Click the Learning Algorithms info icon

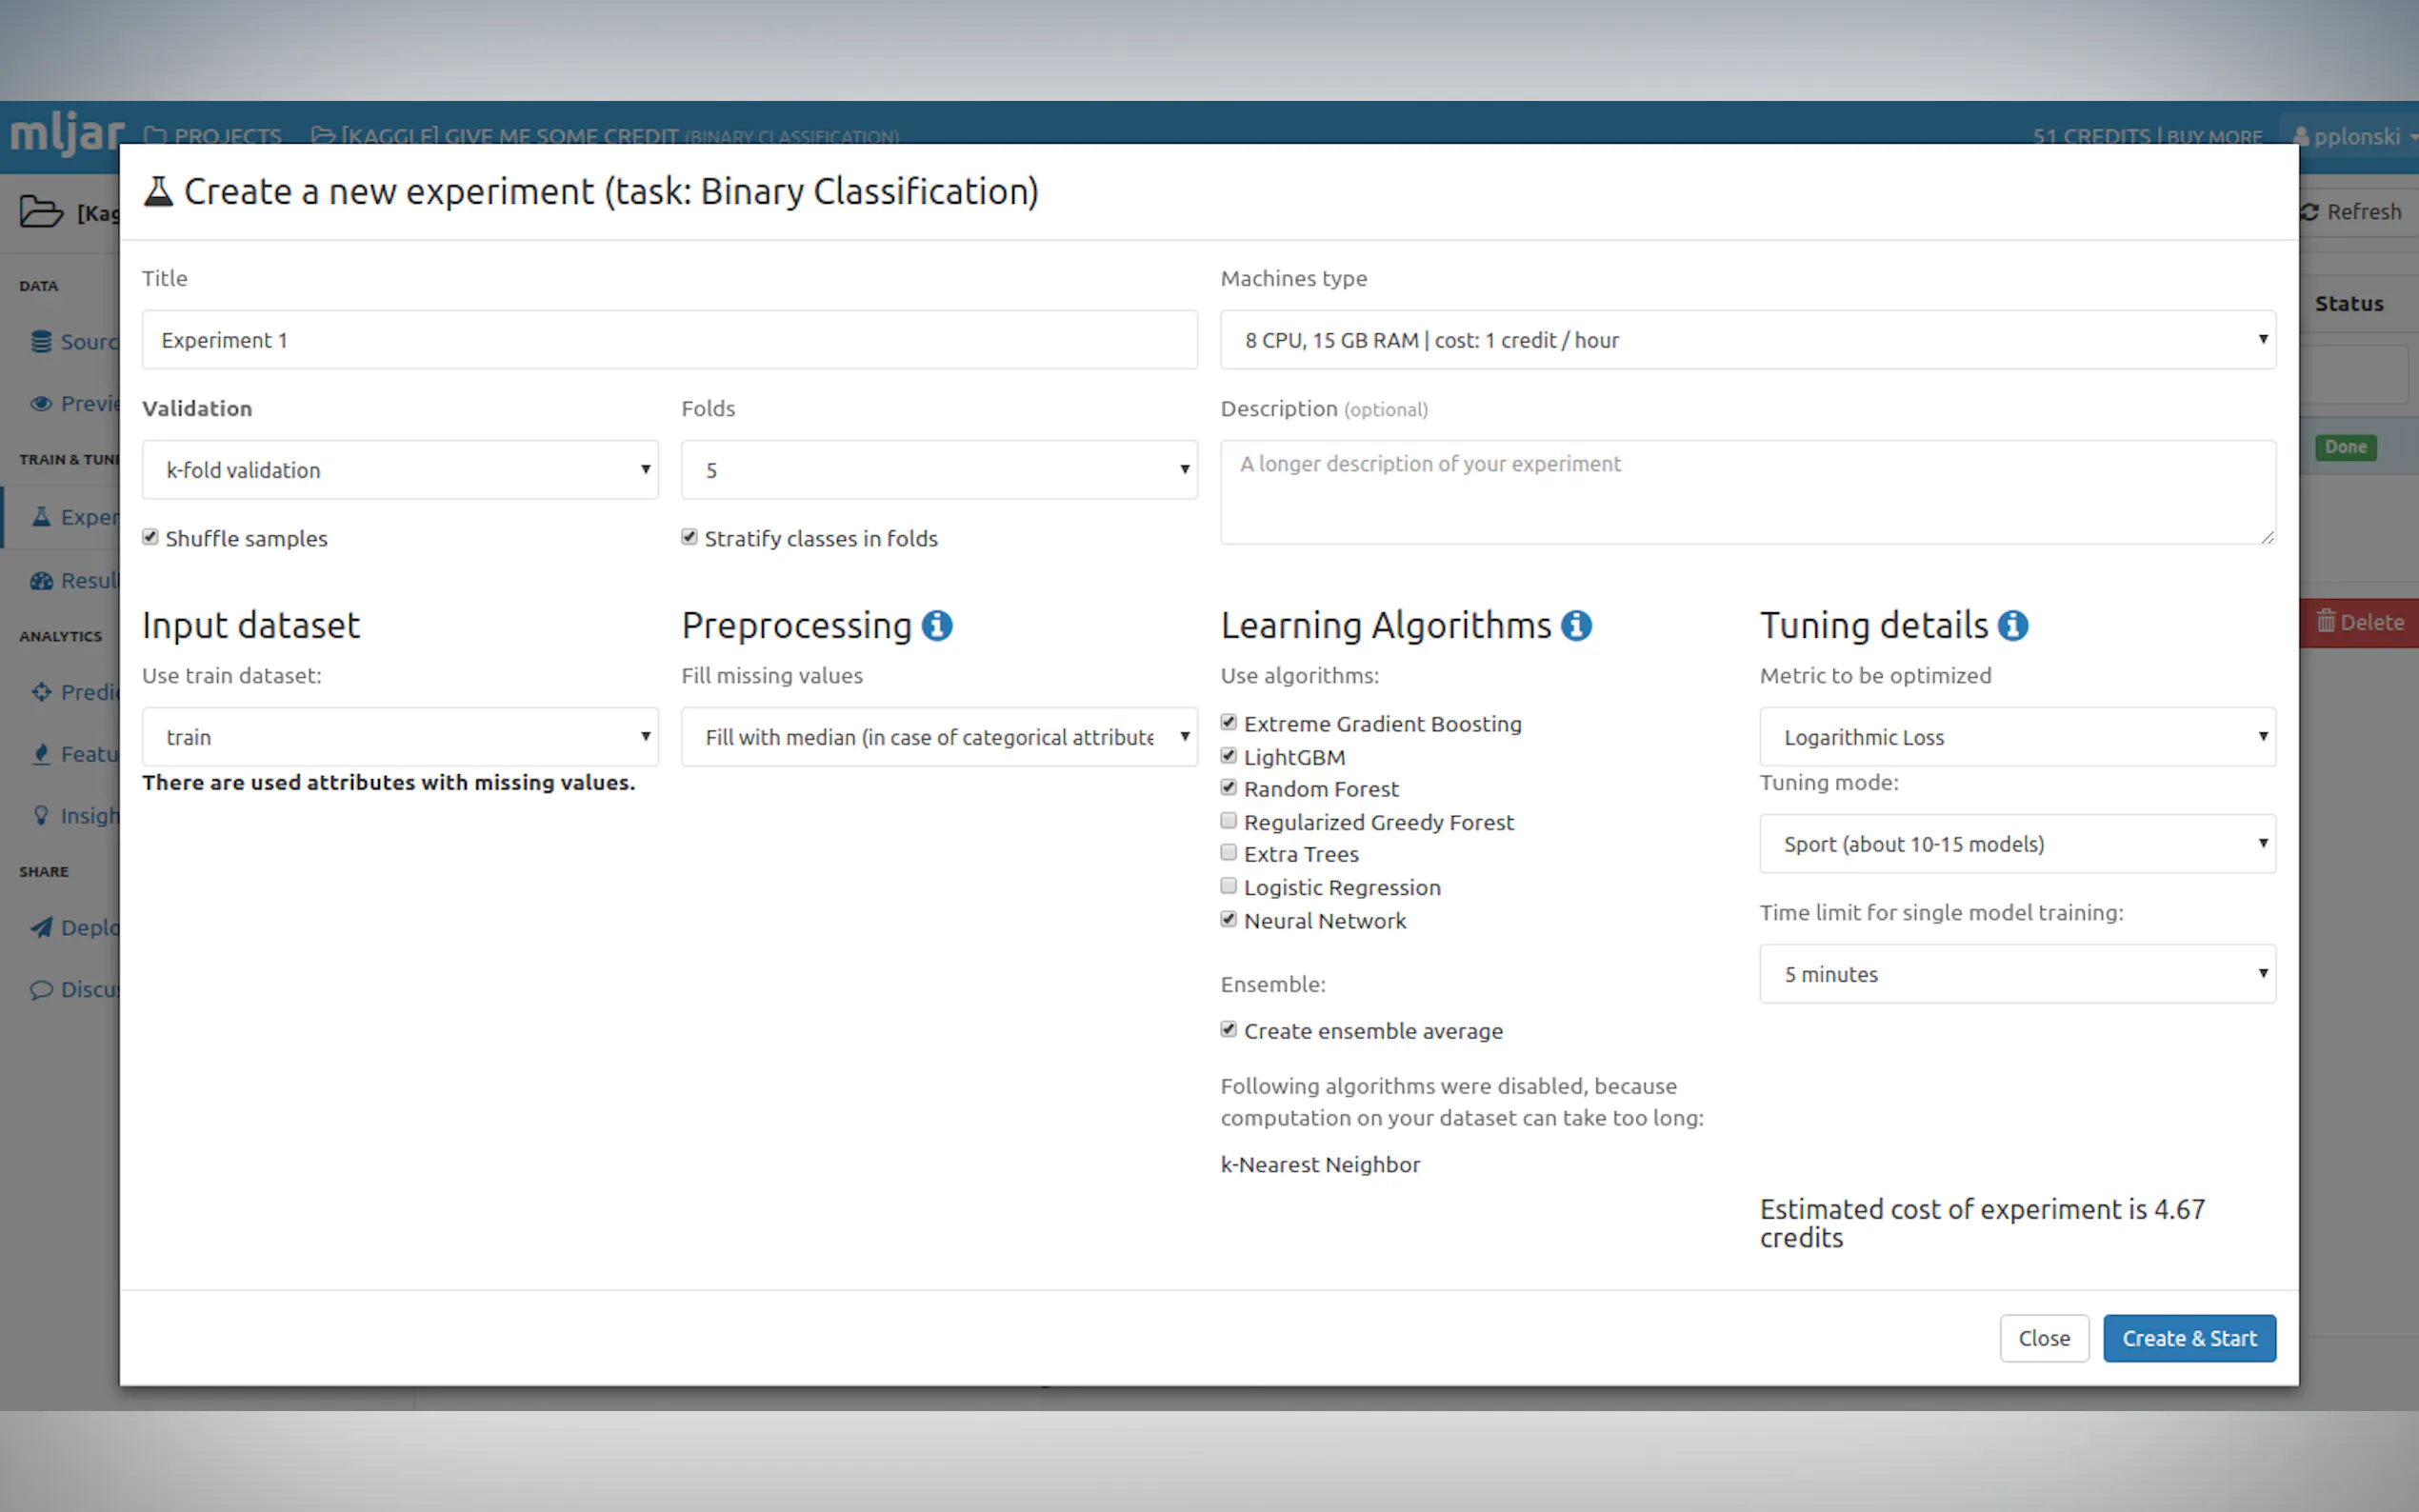click(x=1576, y=626)
